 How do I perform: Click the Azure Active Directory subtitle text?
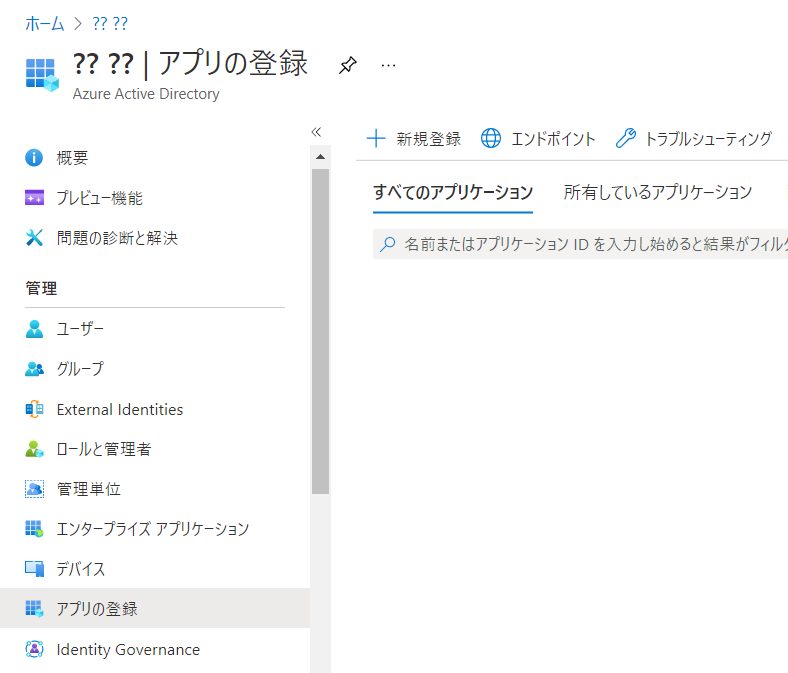146,94
